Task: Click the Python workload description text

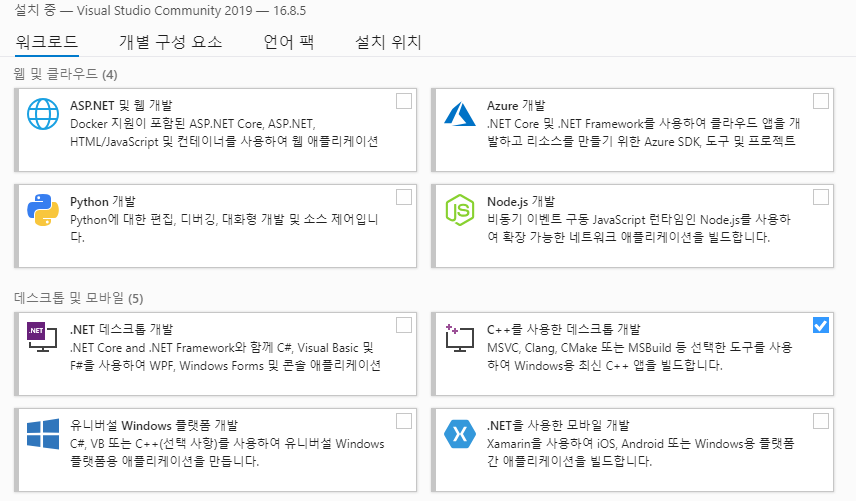Action: point(224,228)
